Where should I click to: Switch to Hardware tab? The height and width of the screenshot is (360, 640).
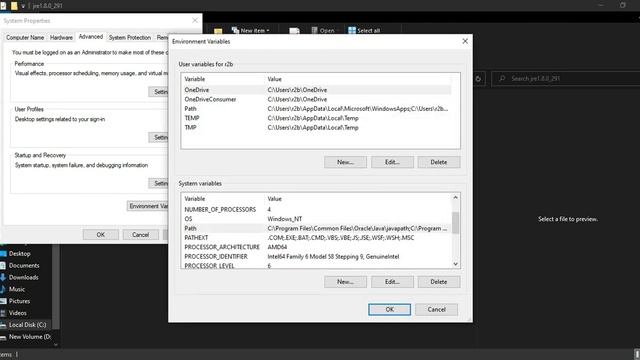click(x=61, y=38)
